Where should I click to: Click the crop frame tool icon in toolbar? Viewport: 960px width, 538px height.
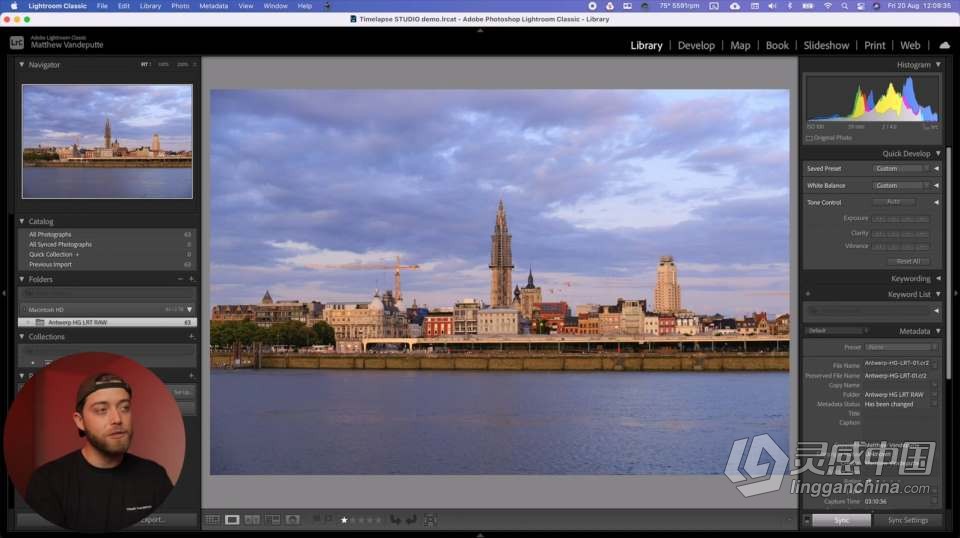tap(430, 520)
